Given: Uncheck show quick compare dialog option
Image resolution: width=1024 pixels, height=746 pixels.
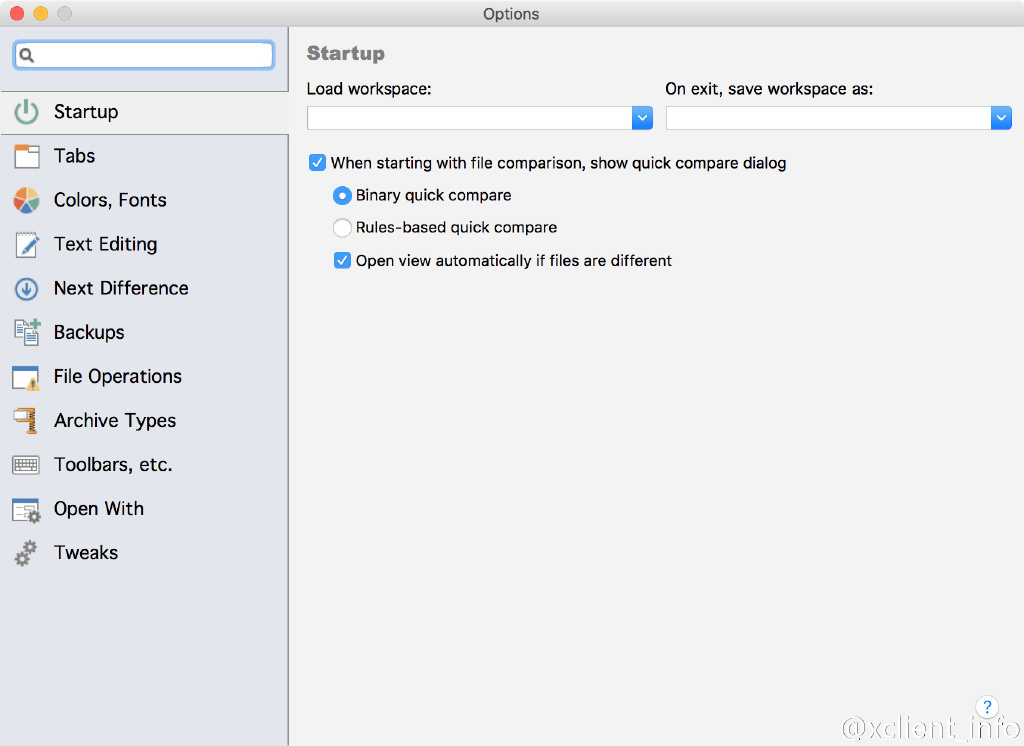Looking at the screenshot, I should click(317, 163).
